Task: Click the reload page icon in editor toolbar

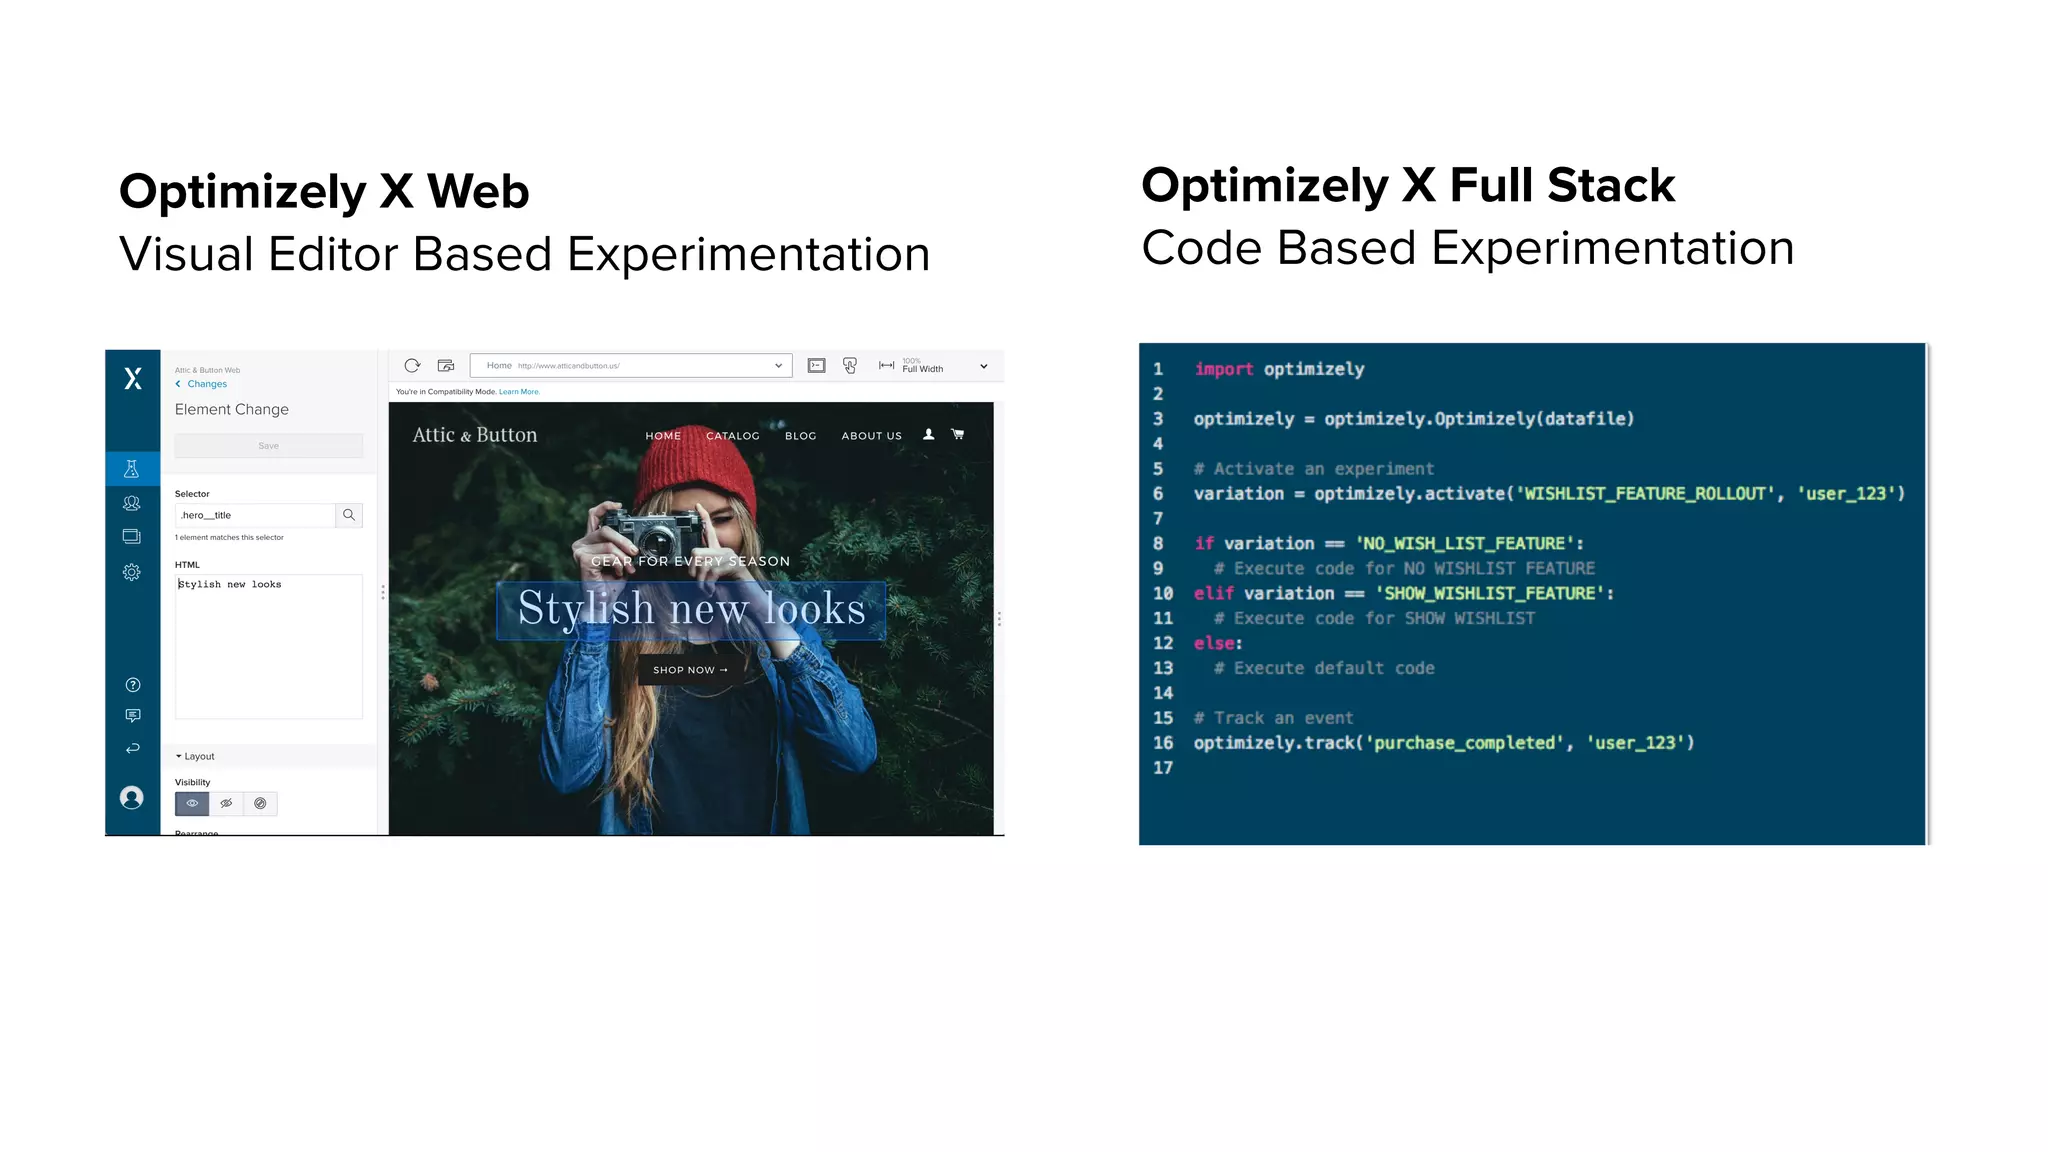Action: pos(412,366)
